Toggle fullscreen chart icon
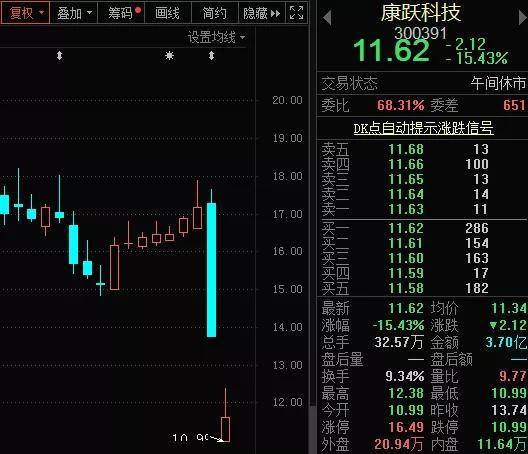 click(296, 13)
